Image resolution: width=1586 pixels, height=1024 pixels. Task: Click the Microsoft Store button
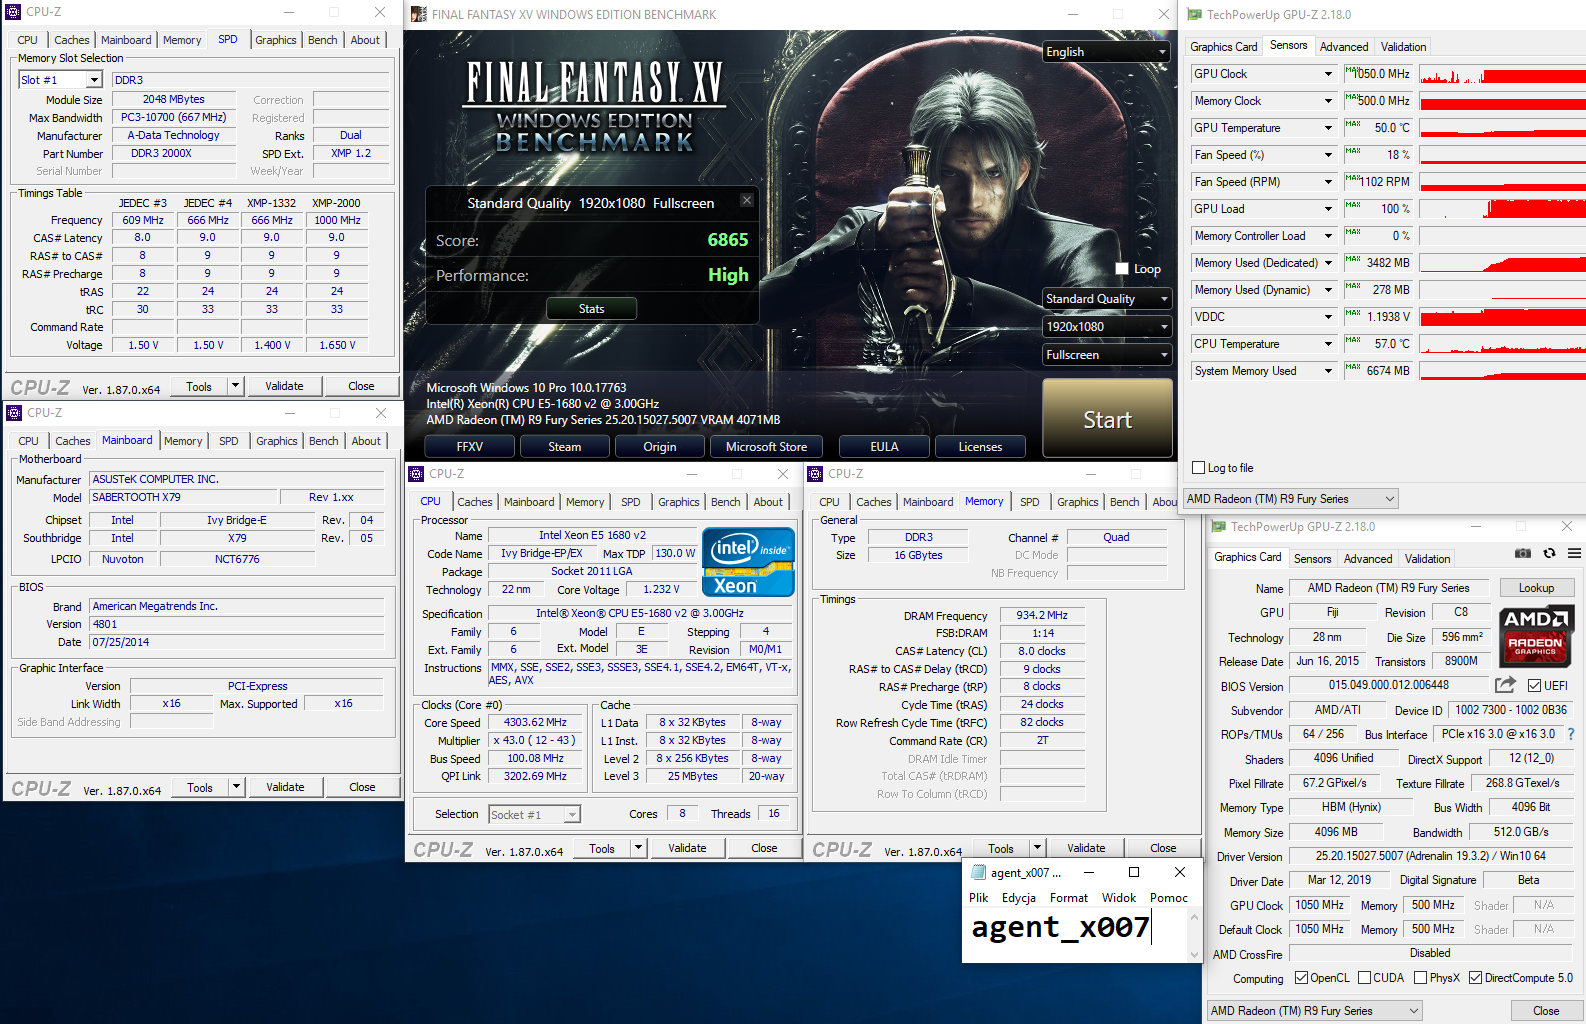click(766, 447)
